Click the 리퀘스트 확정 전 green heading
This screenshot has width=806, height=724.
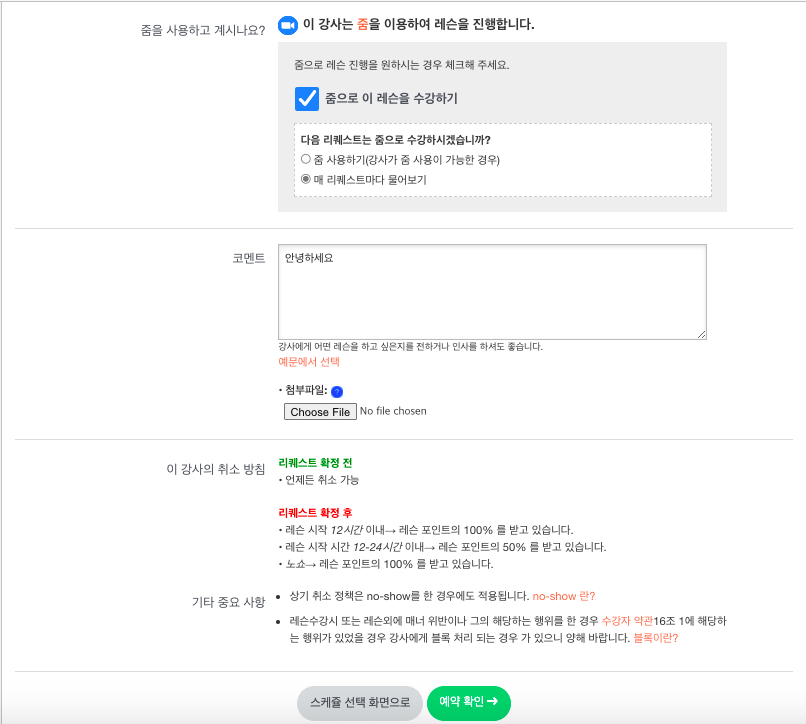[x=315, y=463]
